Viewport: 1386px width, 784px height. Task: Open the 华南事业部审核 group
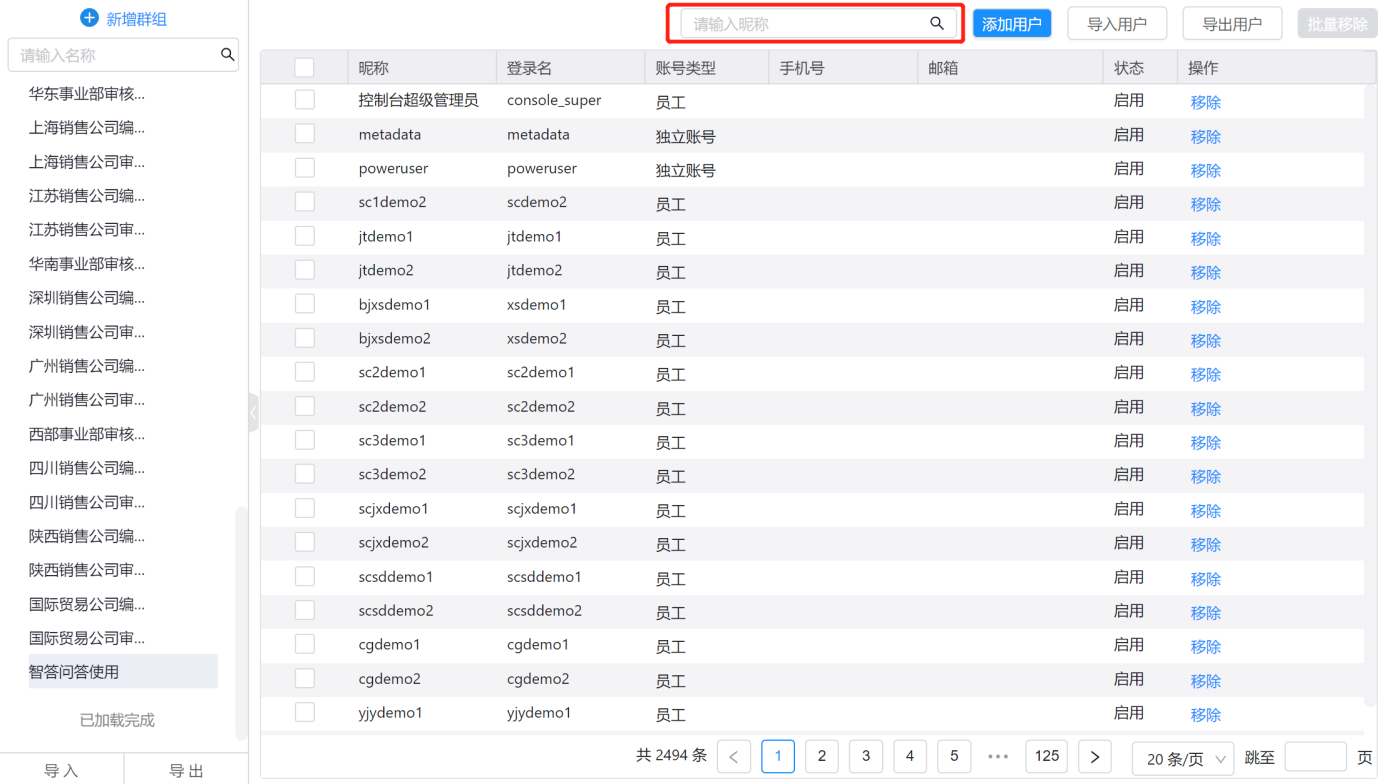point(87,264)
